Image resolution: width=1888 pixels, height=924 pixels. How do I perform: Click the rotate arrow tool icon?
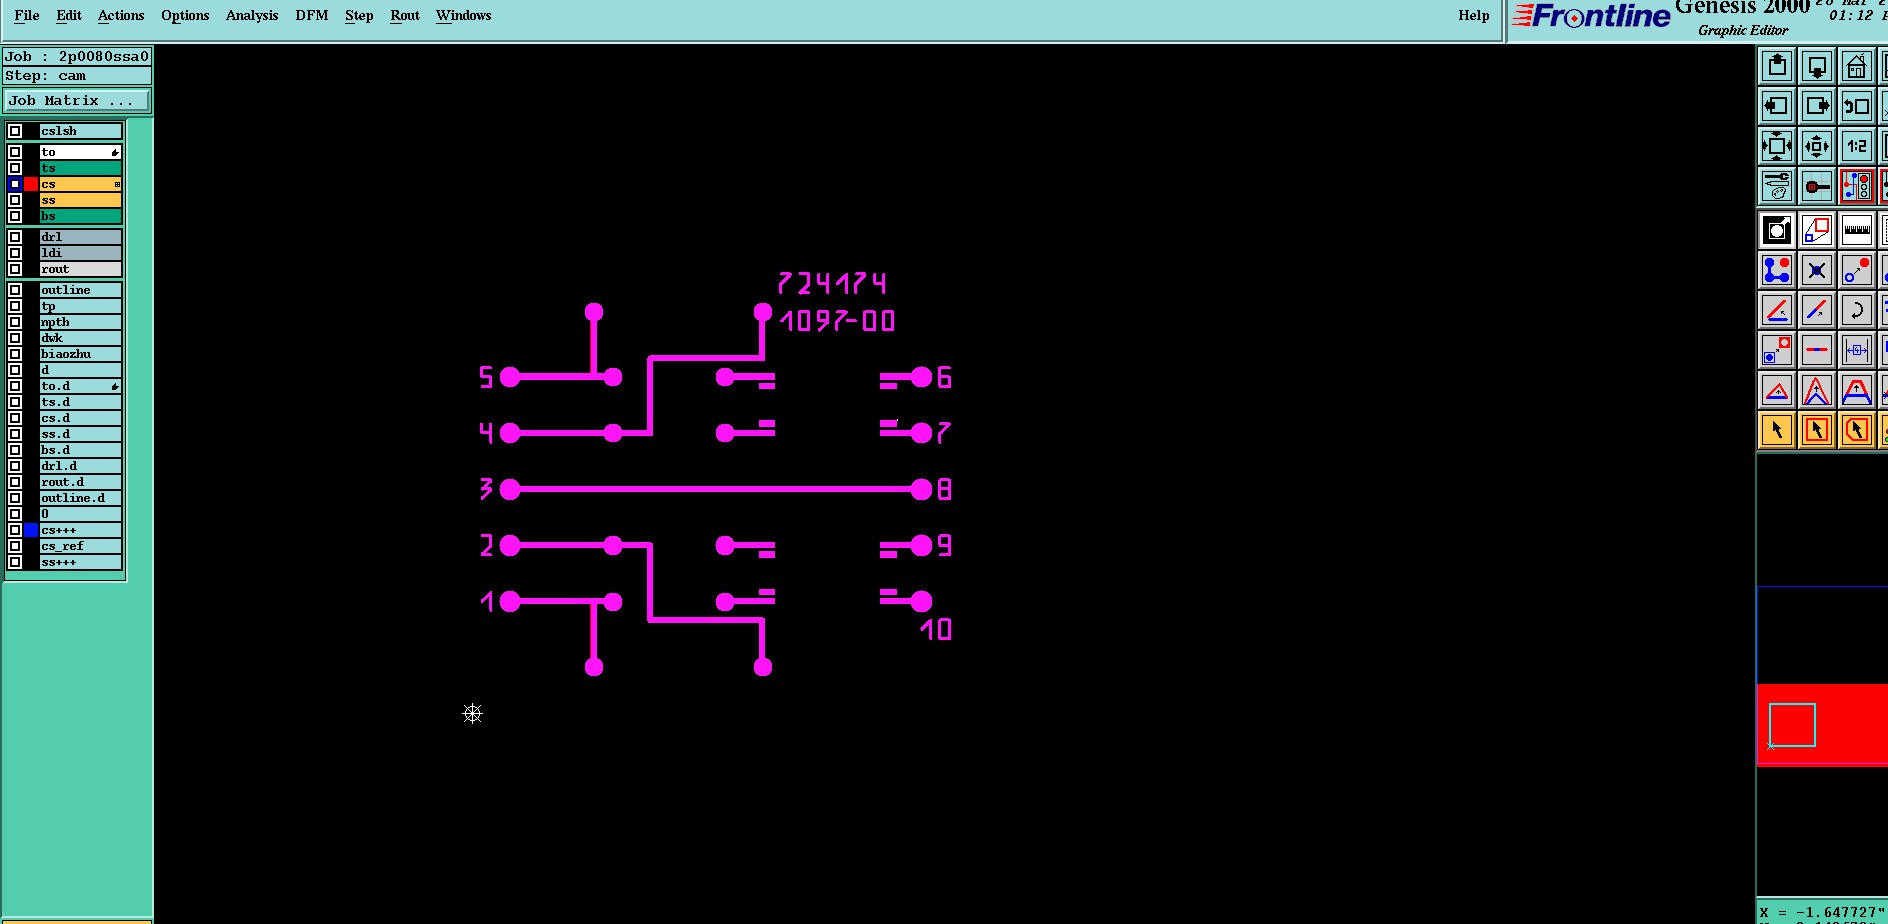point(1856,310)
